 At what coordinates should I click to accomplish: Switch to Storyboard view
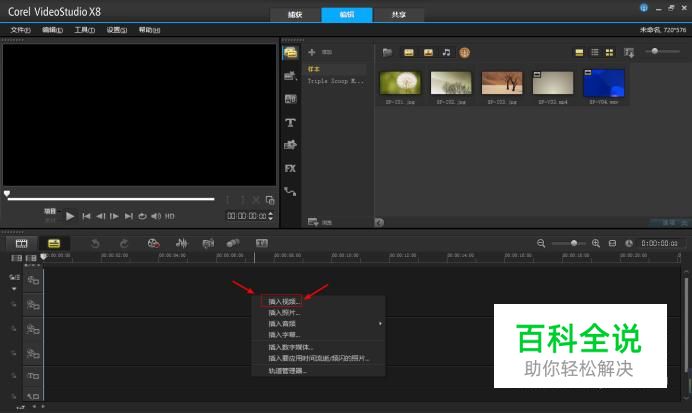click(x=22, y=243)
